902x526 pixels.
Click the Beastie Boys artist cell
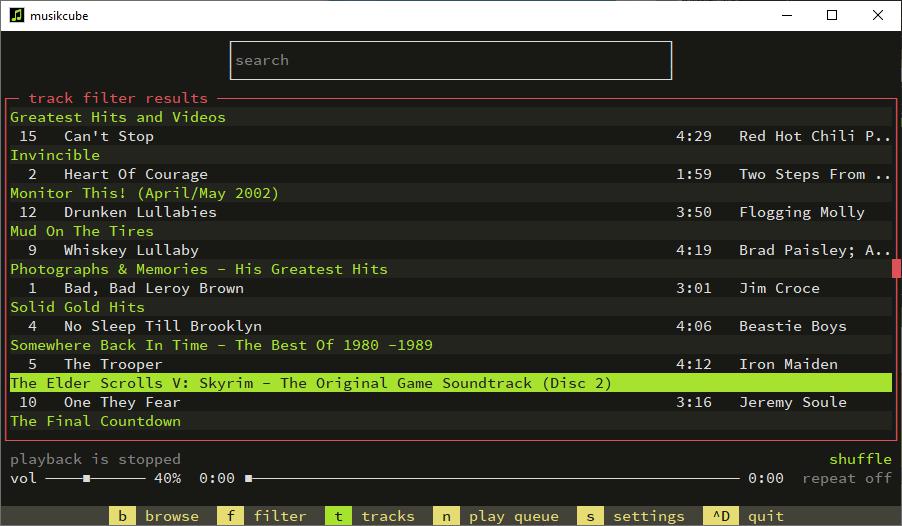793,326
